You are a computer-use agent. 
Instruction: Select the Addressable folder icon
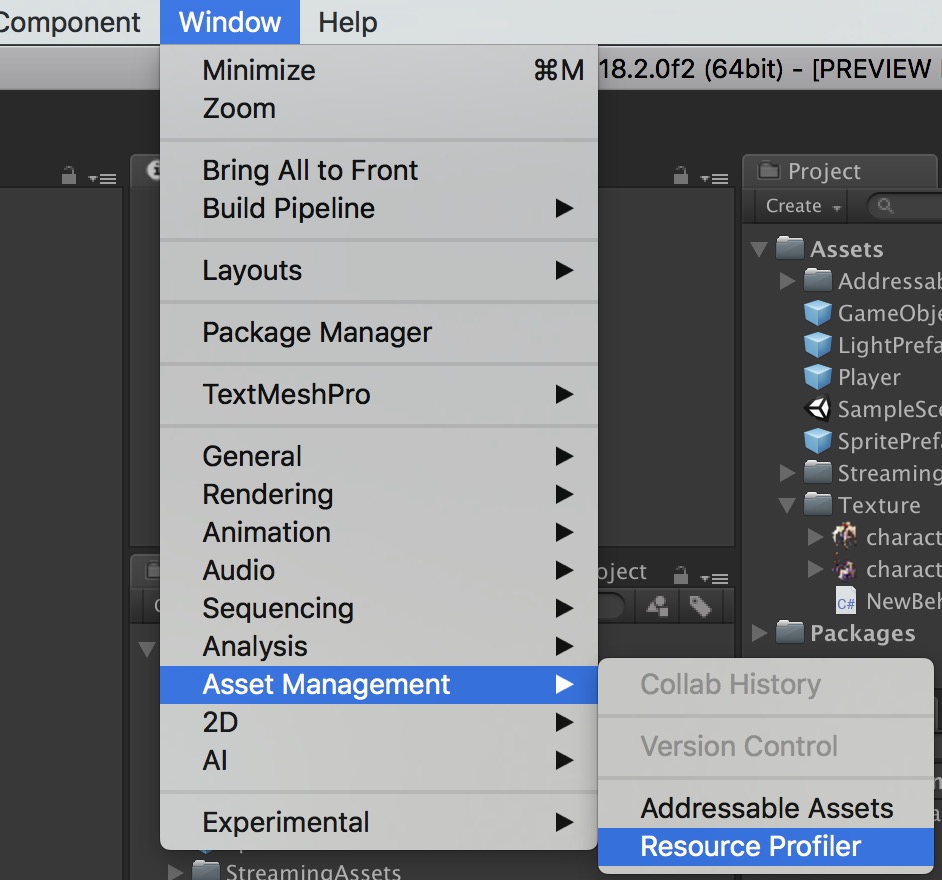tap(818, 280)
